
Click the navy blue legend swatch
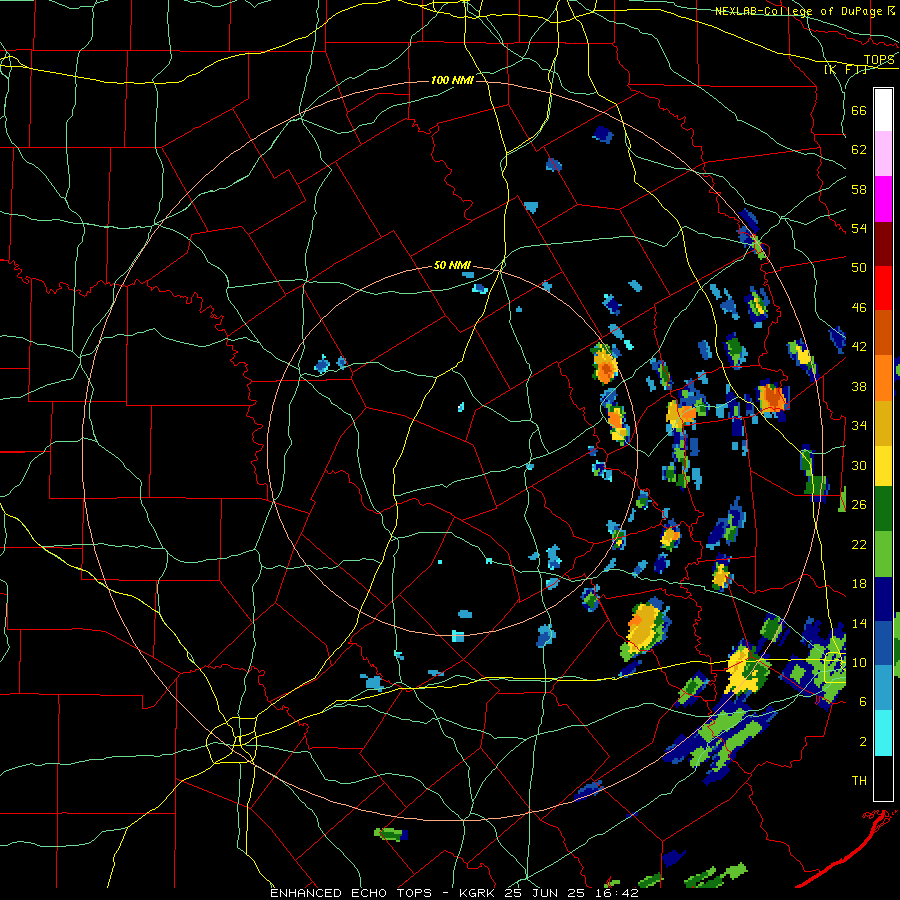point(883,599)
